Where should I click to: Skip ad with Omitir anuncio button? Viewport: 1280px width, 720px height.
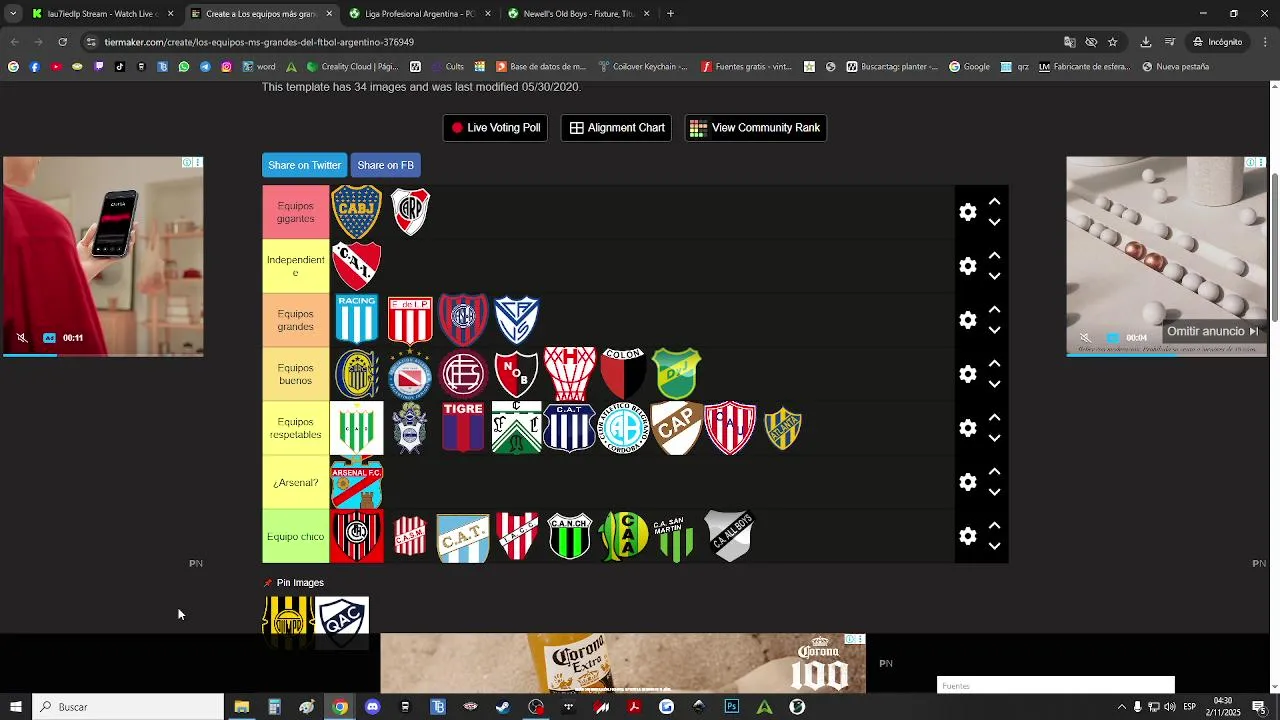pyautogui.click(x=1212, y=331)
